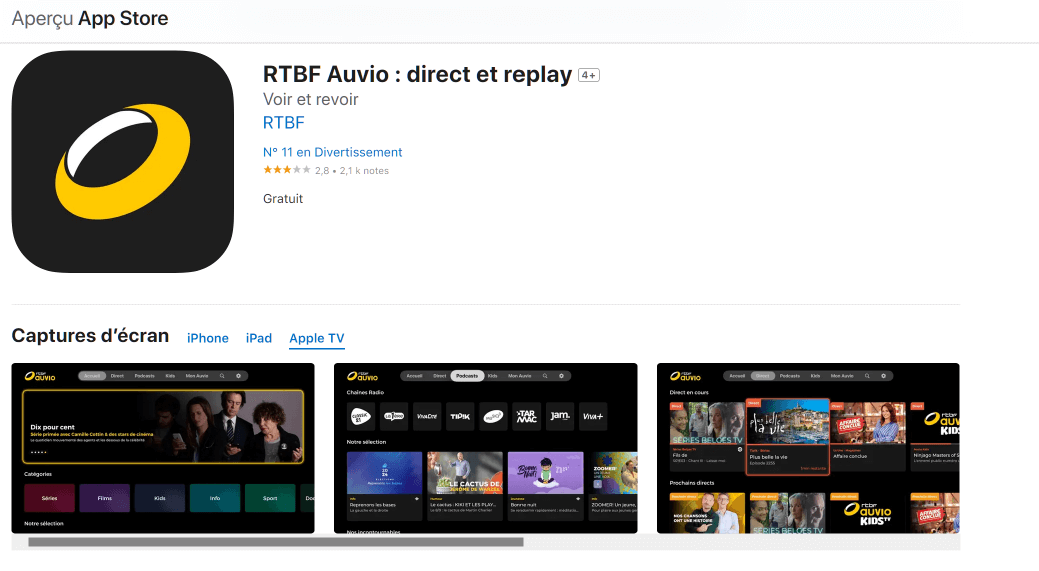Switch to the iPad screenshots tab

click(258, 338)
